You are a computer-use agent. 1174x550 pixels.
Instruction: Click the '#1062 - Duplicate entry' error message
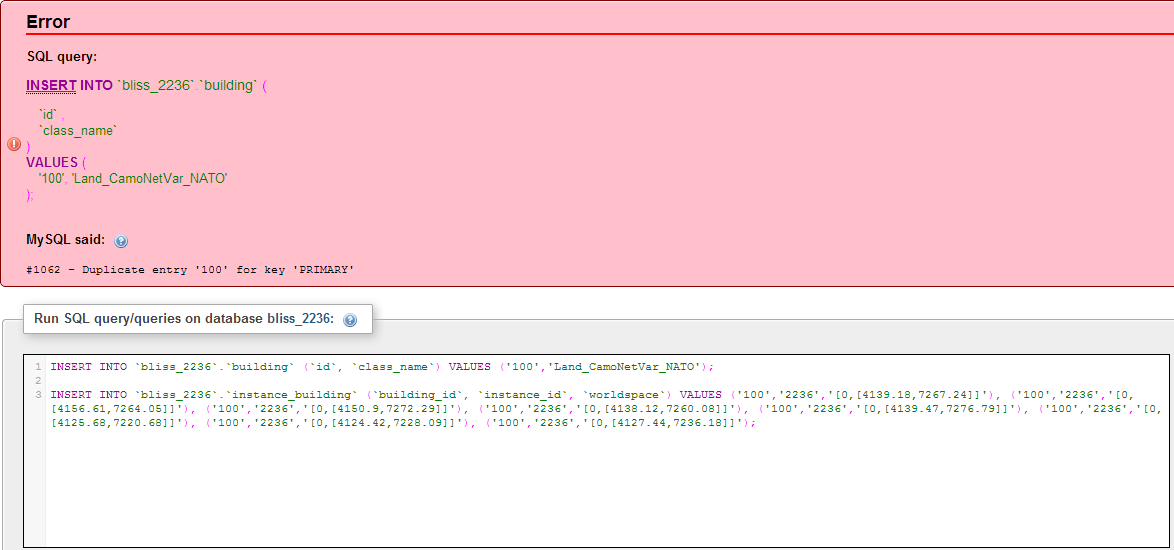(190, 269)
